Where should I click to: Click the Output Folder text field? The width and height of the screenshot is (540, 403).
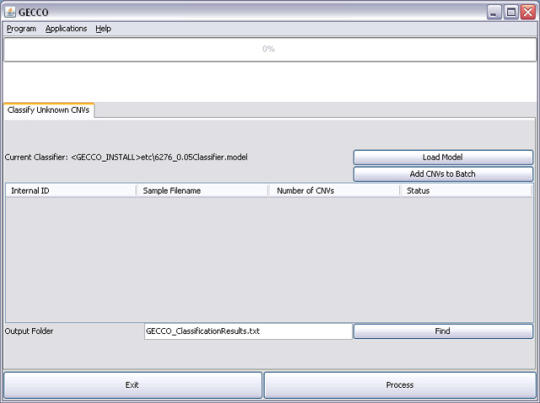248,331
